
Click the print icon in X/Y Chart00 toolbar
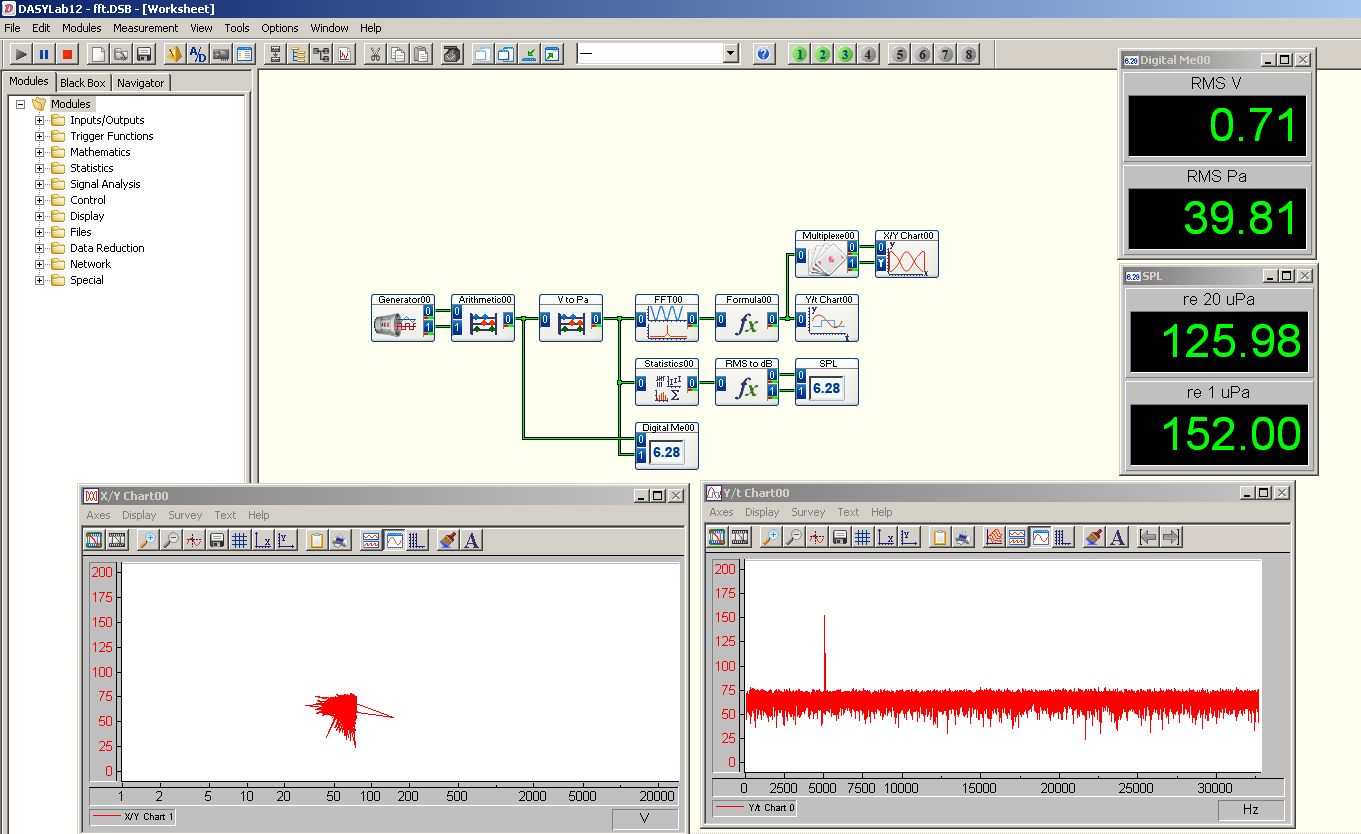pyautogui.click(x=340, y=540)
